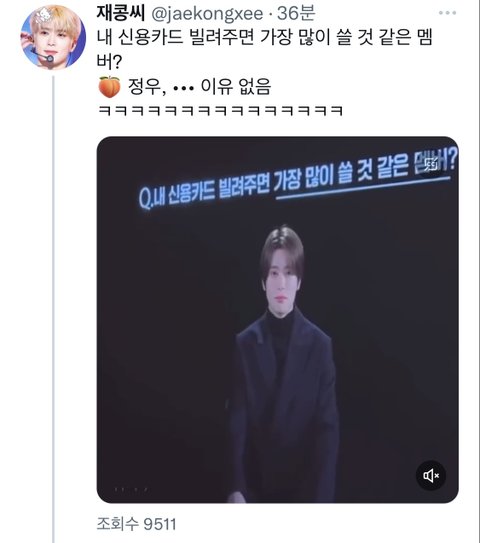This screenshot has width=480, height=543.
Task: Click the 멤버? ending of the tweet
Action: tap(109, 62)
